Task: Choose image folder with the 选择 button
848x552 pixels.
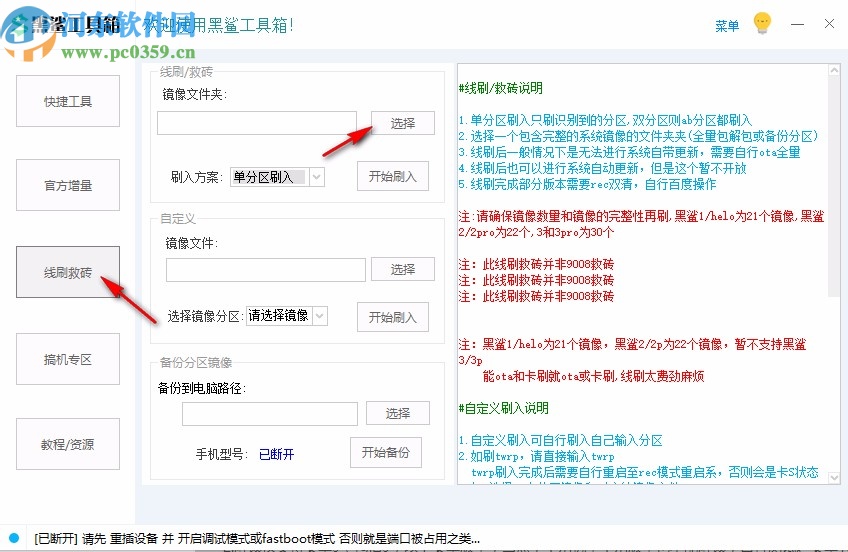Action: click(403, 123)
